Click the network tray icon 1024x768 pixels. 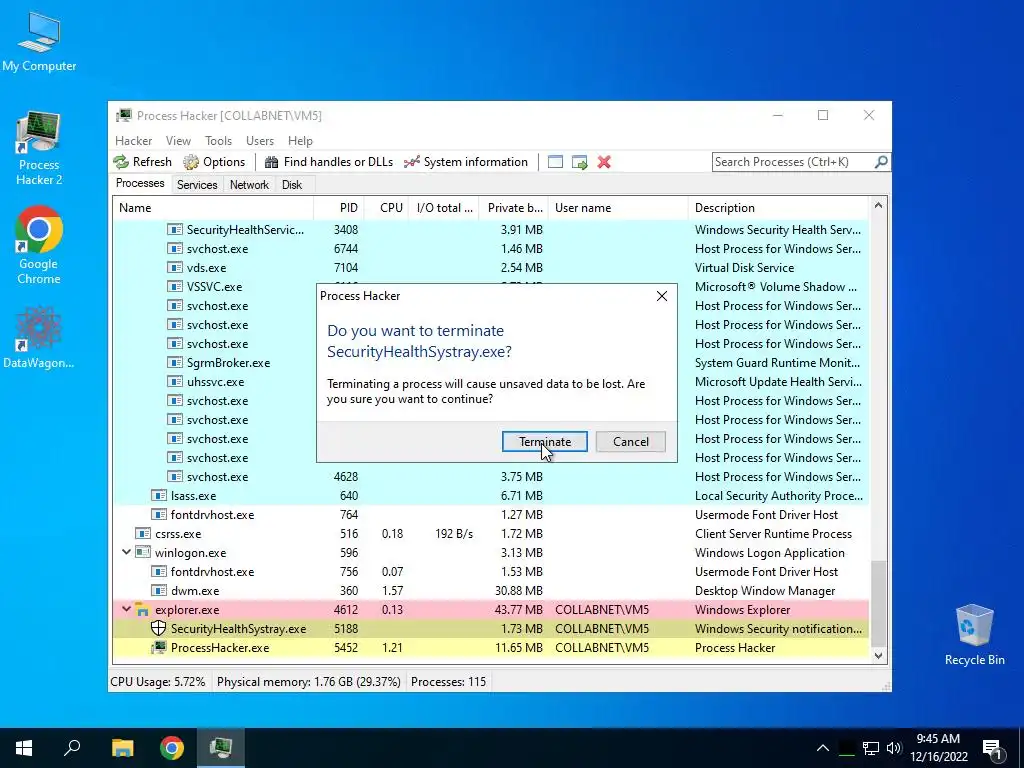coord(871,748)
